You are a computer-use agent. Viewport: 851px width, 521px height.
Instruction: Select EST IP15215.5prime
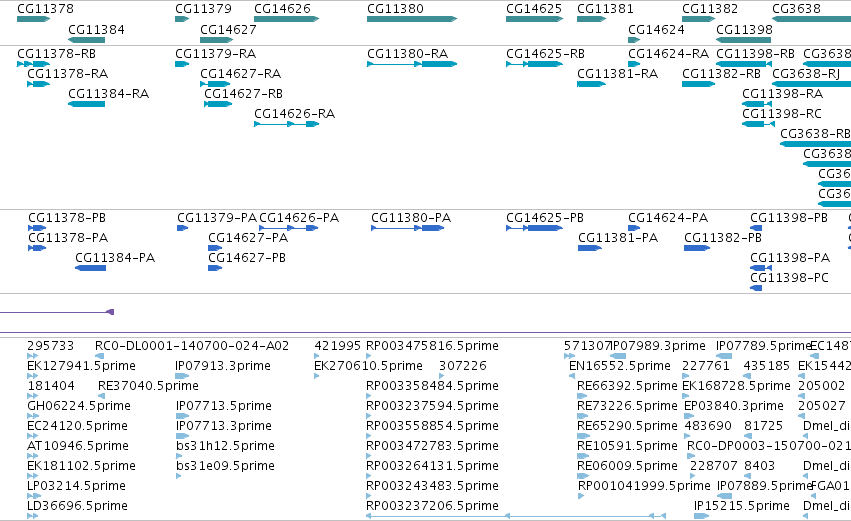(x=741, y=506)
